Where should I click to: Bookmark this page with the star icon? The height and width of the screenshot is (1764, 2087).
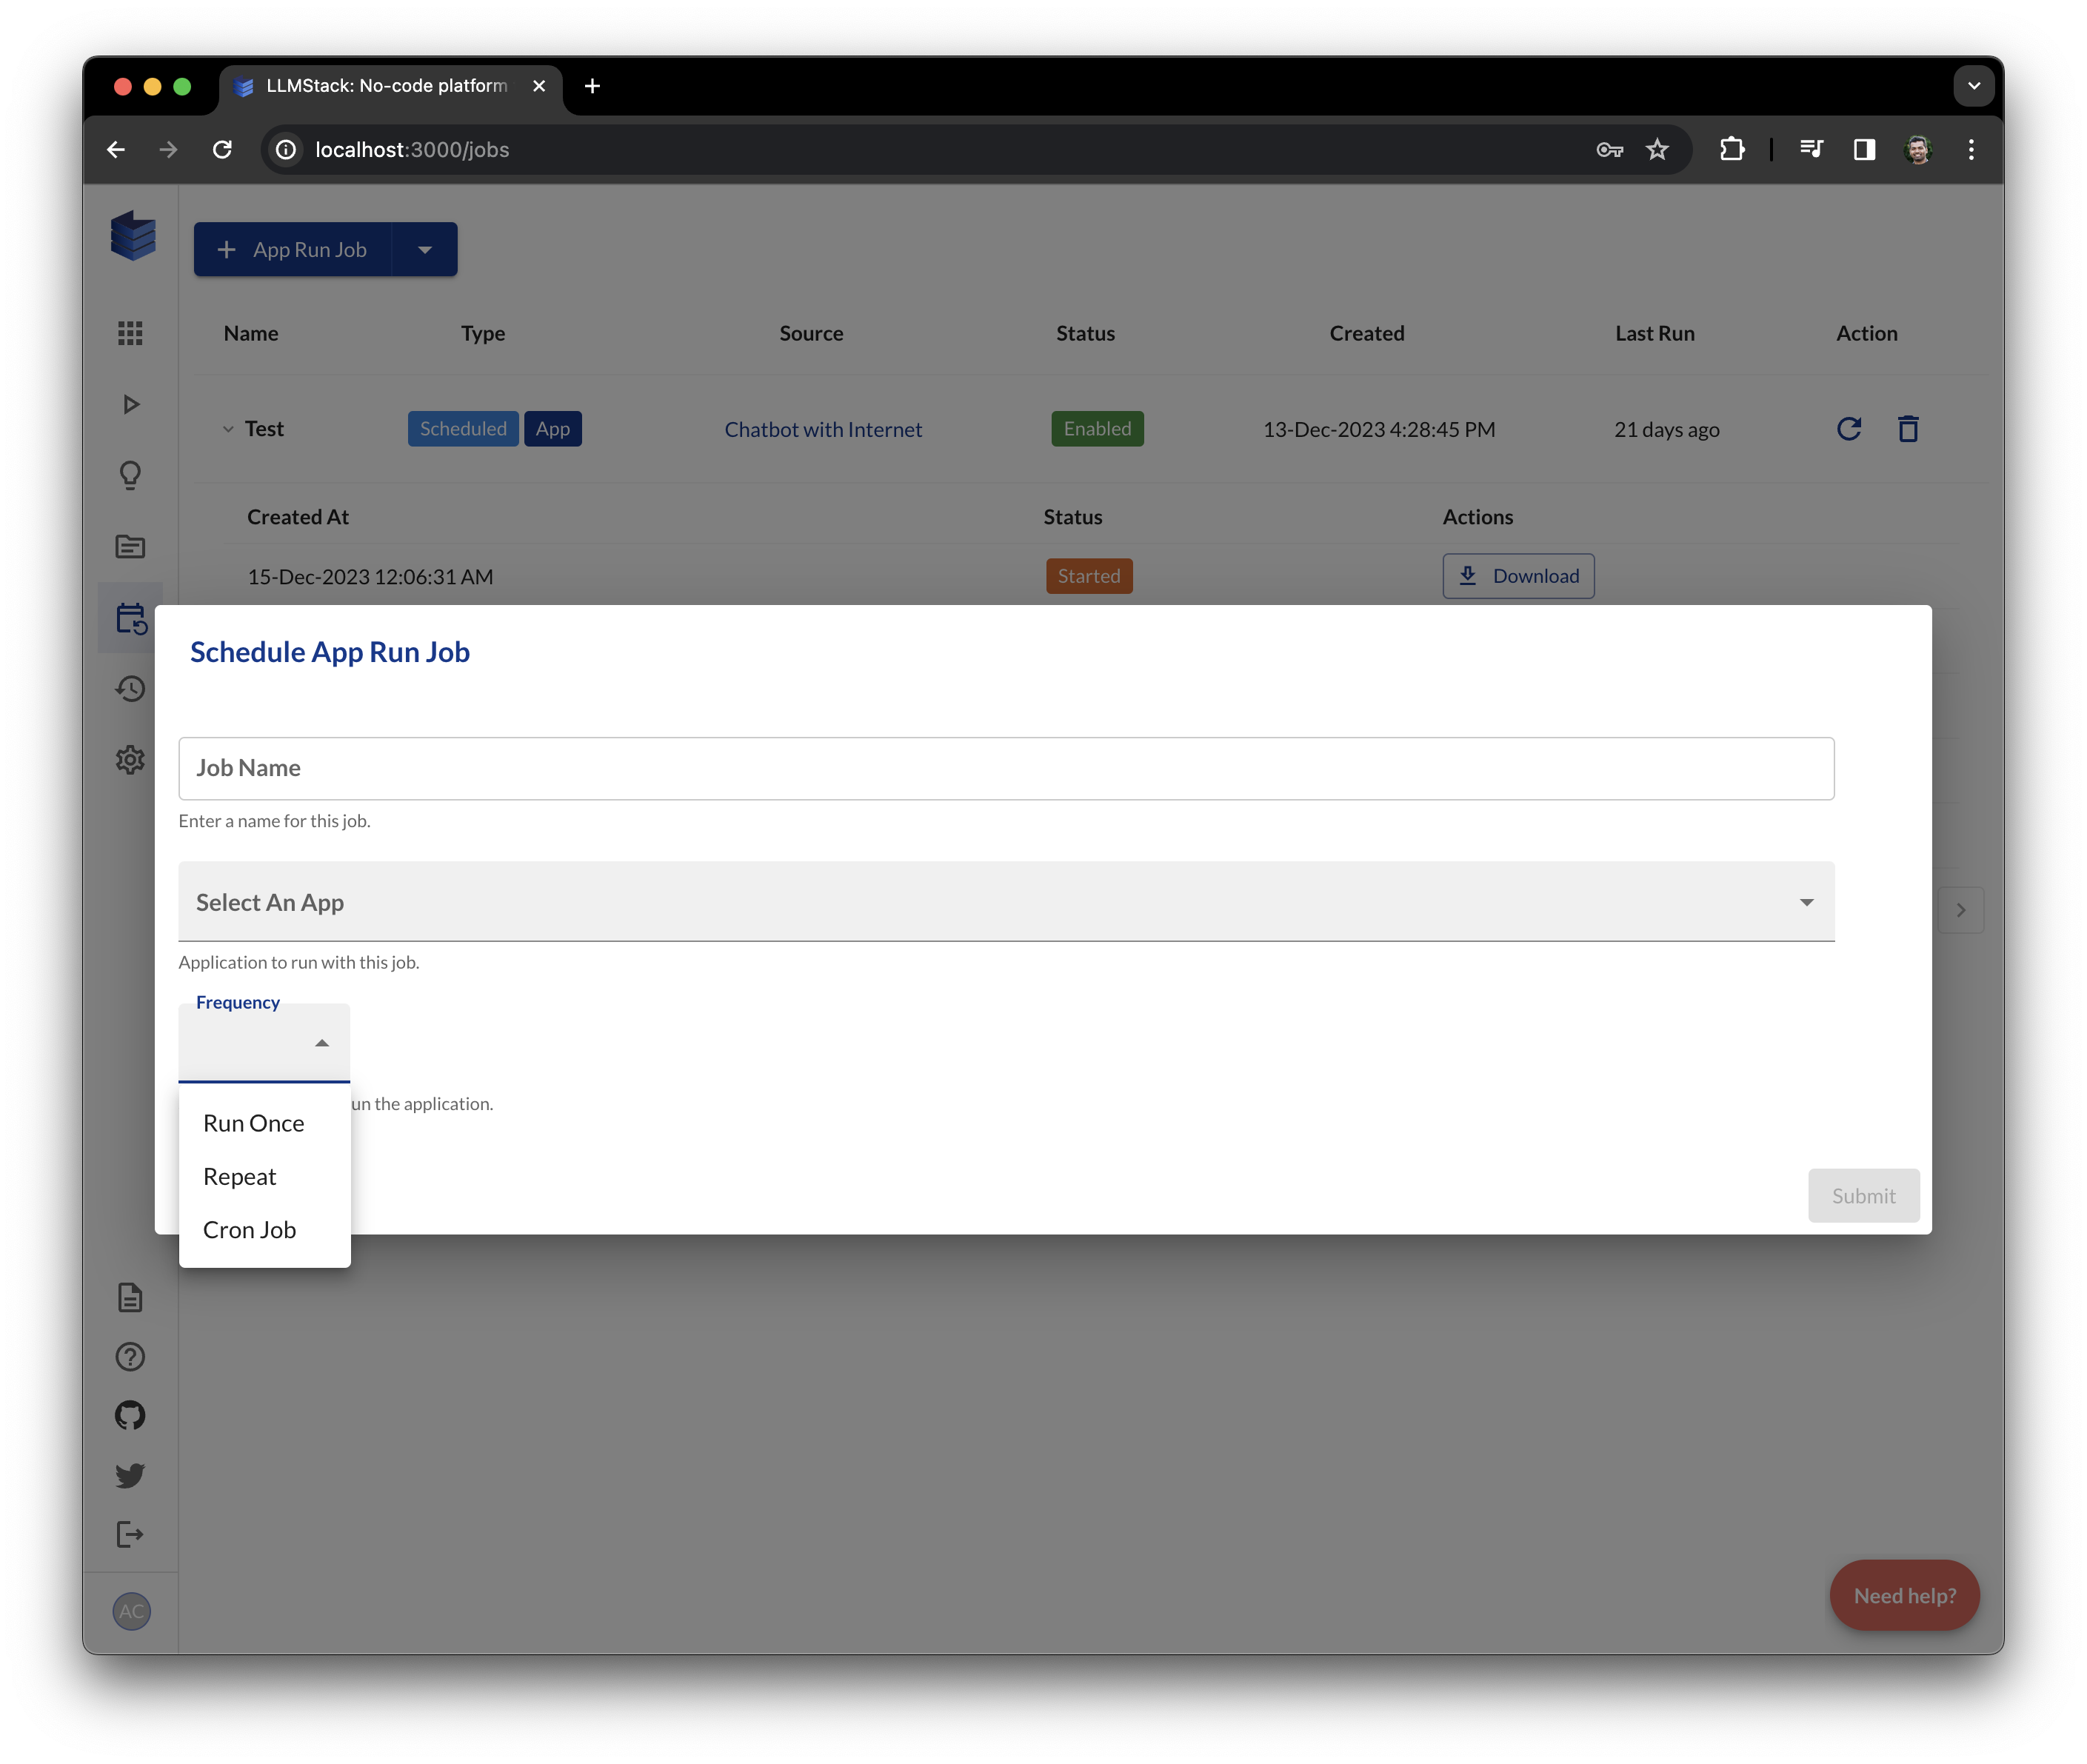pyautogui.click(x=1657, y=150)
